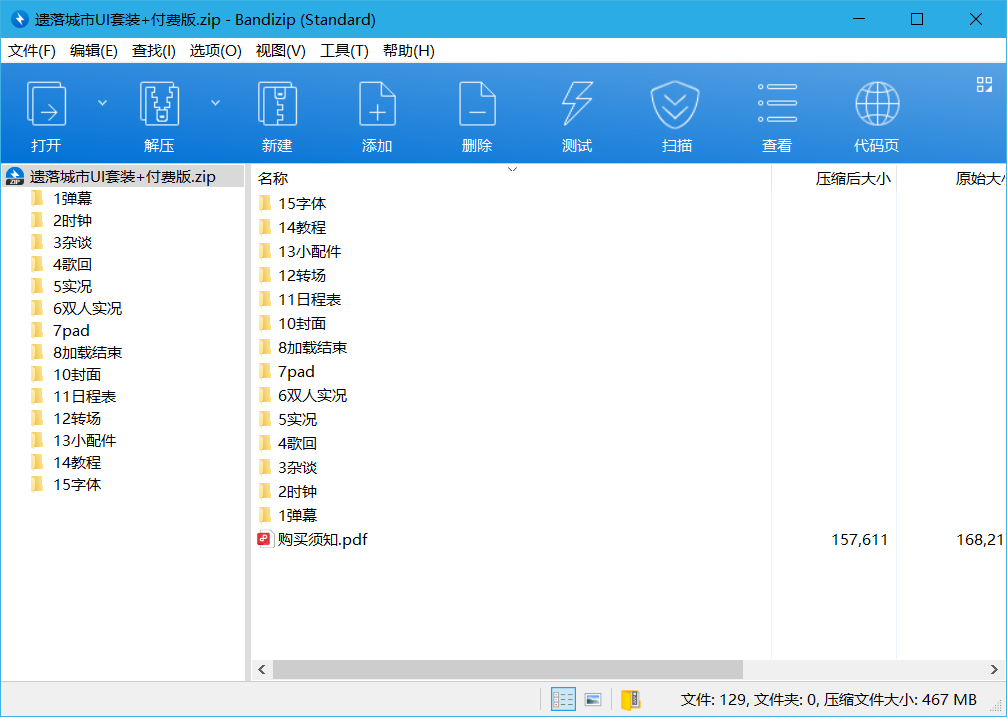Viewport: 1007px width, 717px height.
Task: Switch to details view in status bar
Action: point(563,699)
